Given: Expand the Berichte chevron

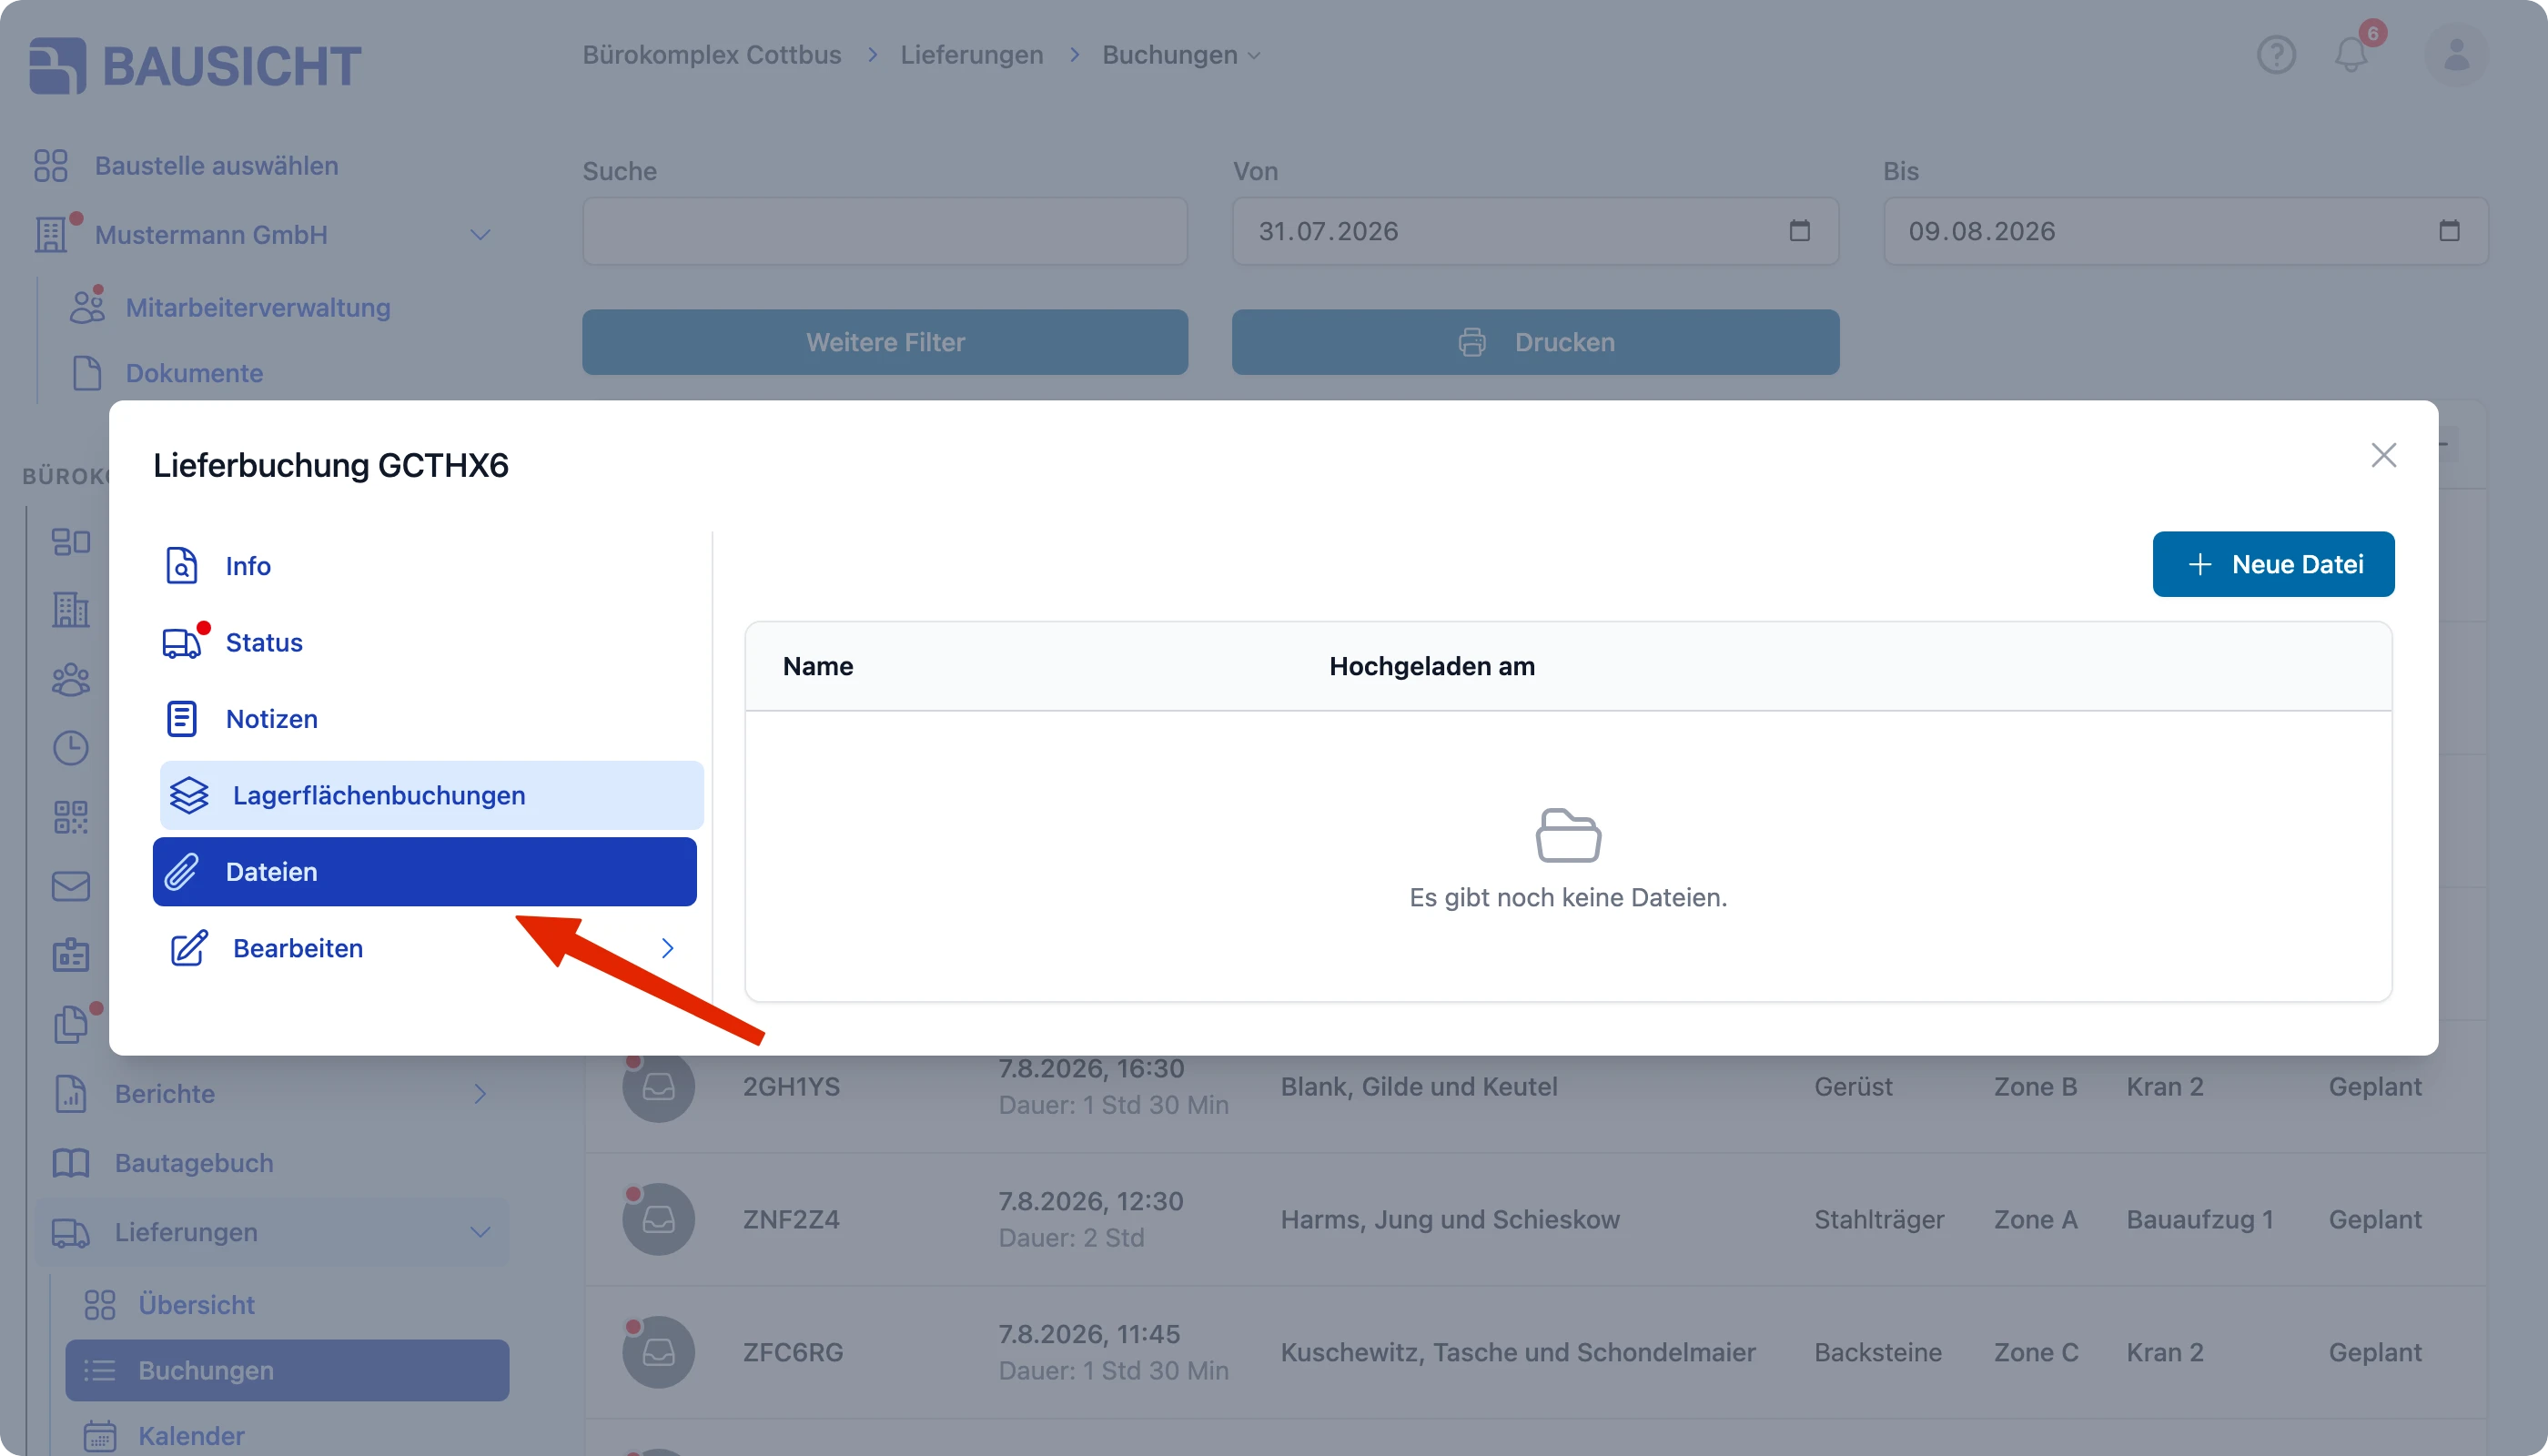Looking at the screenshot, I should click(x=480, y=1094).
